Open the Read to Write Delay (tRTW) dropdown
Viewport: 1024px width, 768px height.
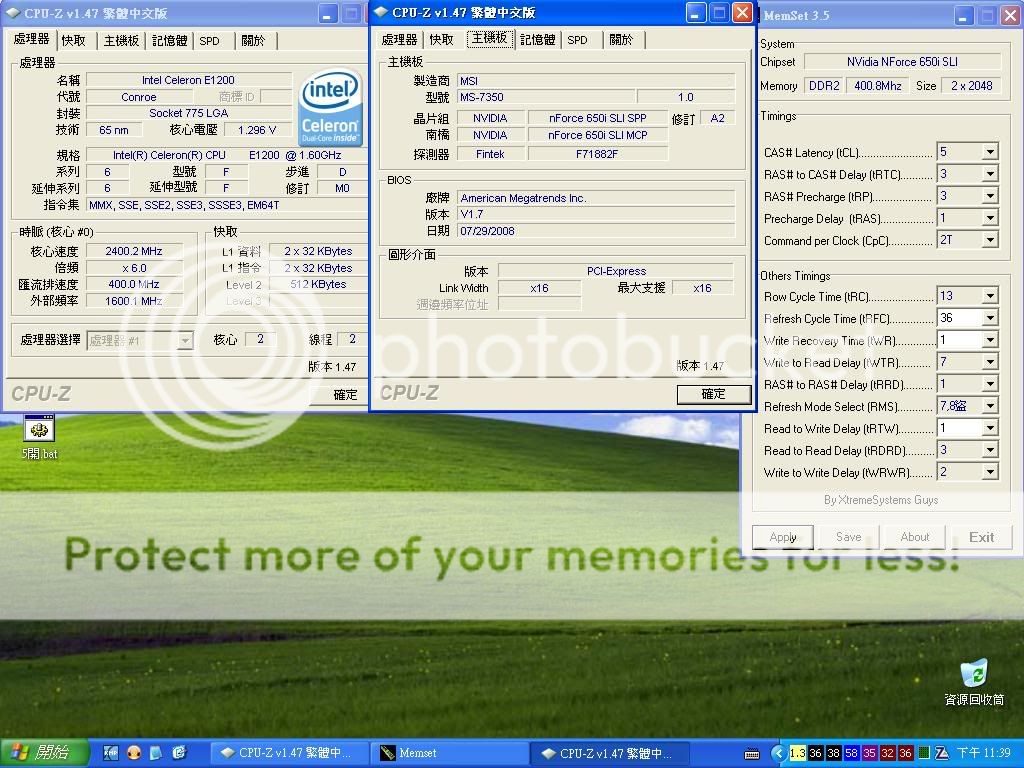(x=990, y=428)
